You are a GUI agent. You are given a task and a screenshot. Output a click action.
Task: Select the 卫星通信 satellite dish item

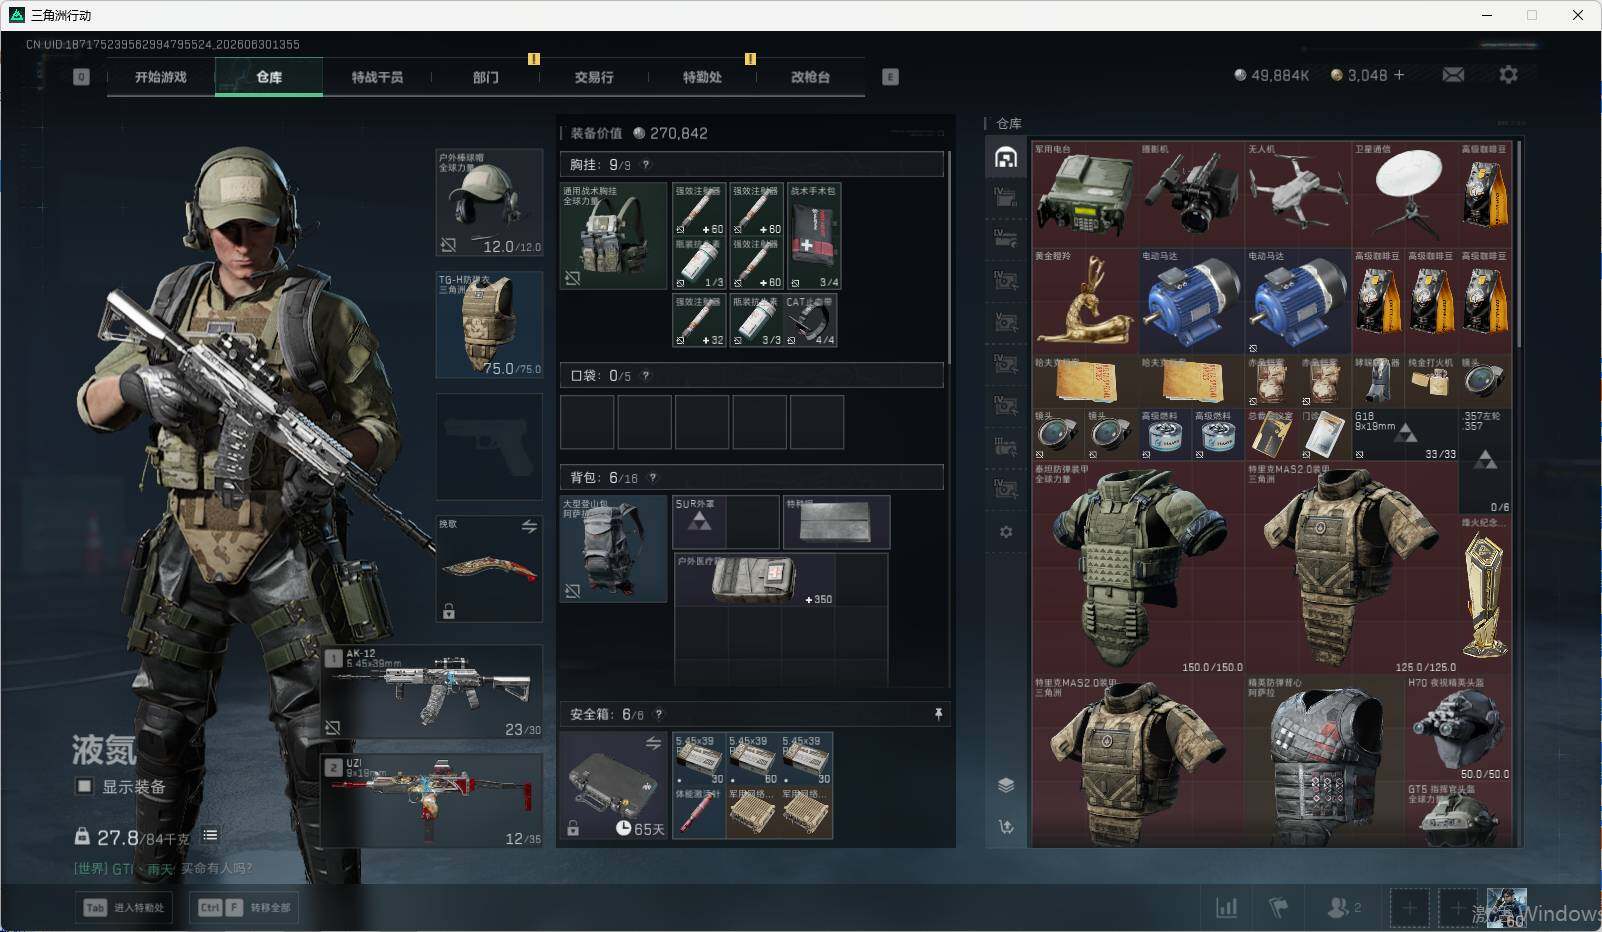(1405, 194)
